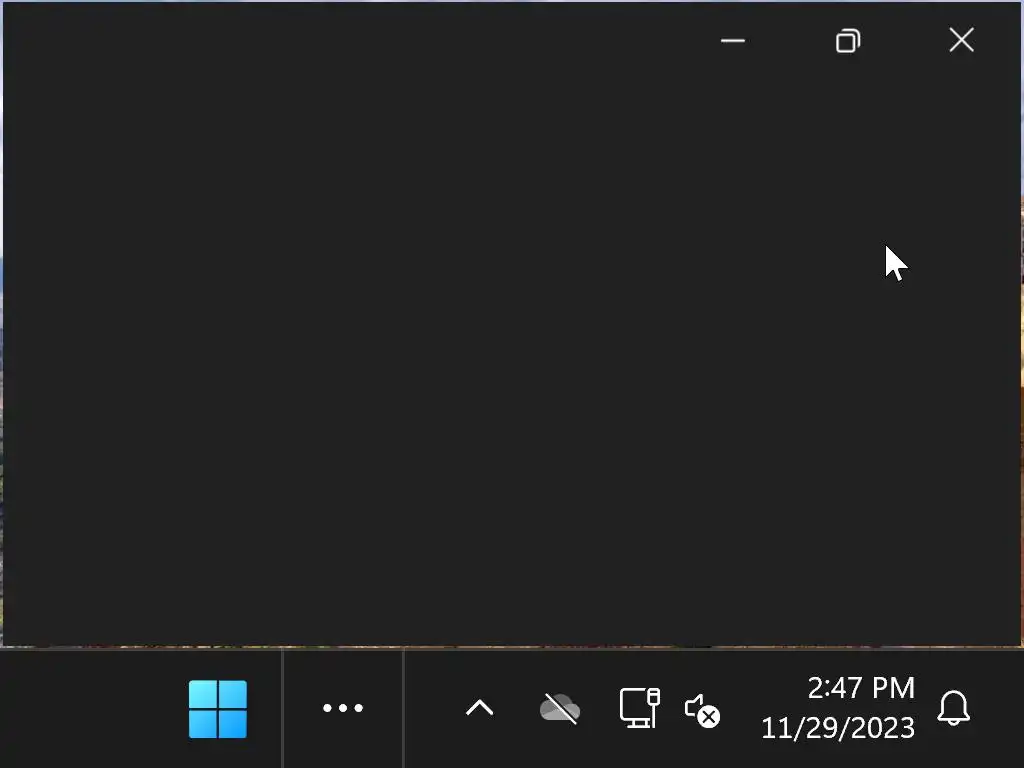Click the three-dot taskbar overflow icon

pyautogui.click(x=343, y=708)
